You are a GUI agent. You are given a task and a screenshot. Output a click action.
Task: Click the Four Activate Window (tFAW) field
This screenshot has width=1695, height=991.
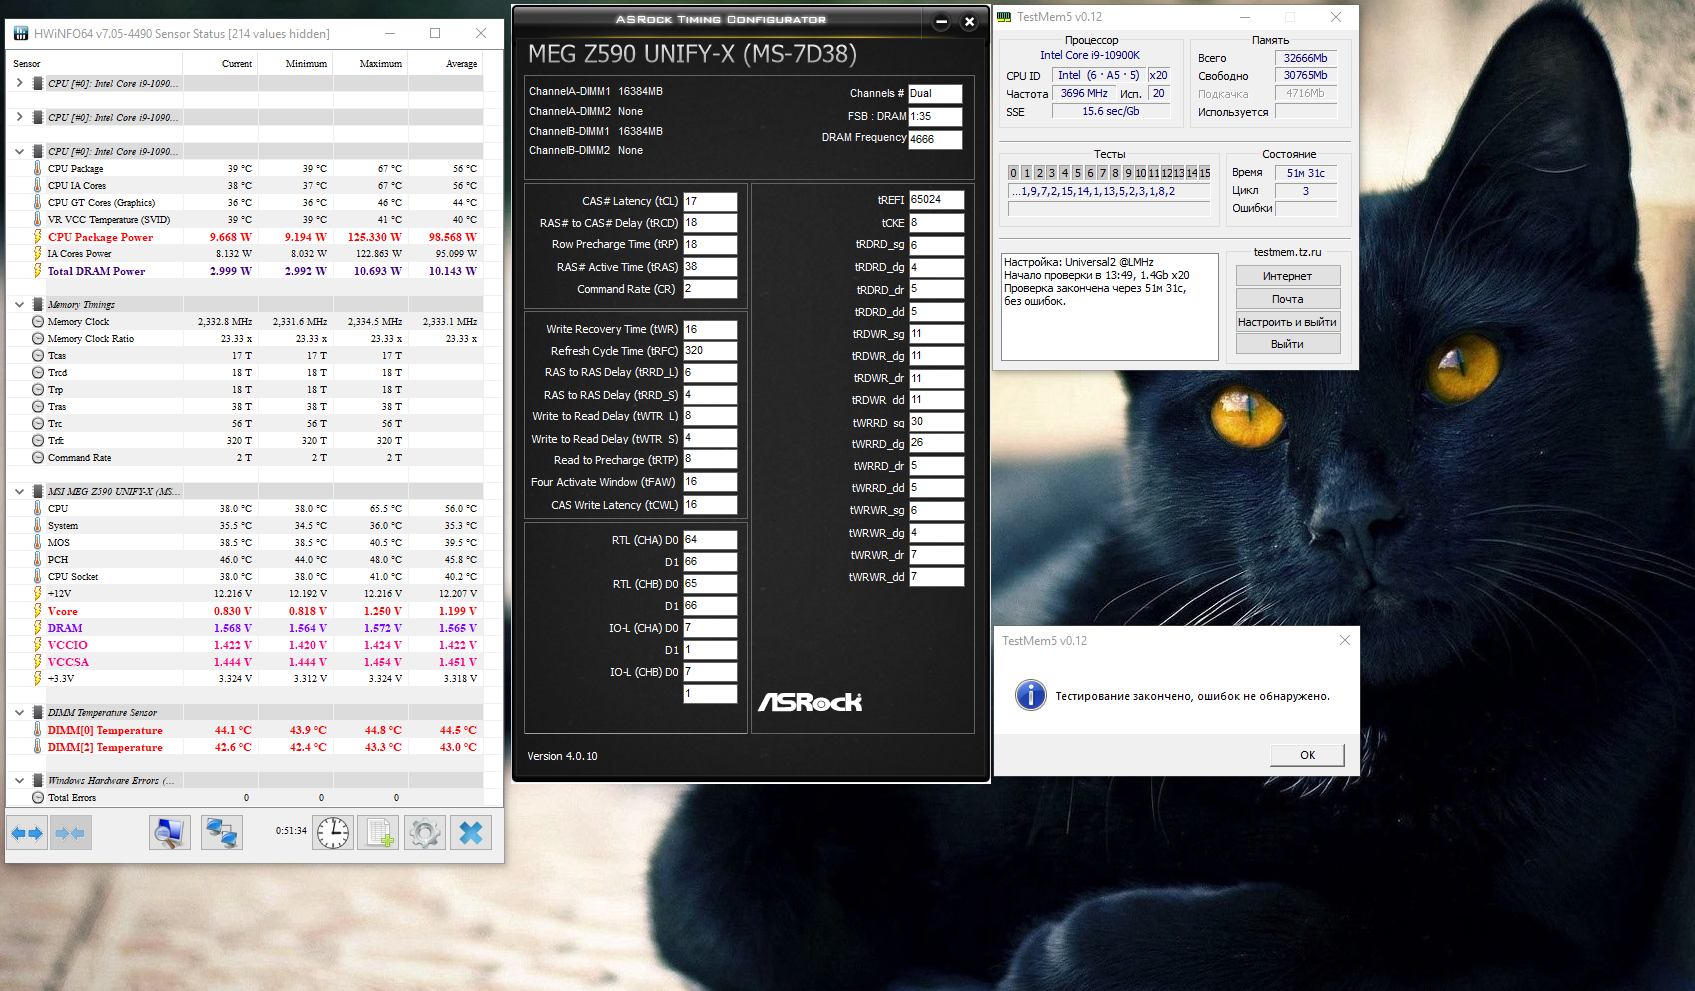tap(710, 482)
